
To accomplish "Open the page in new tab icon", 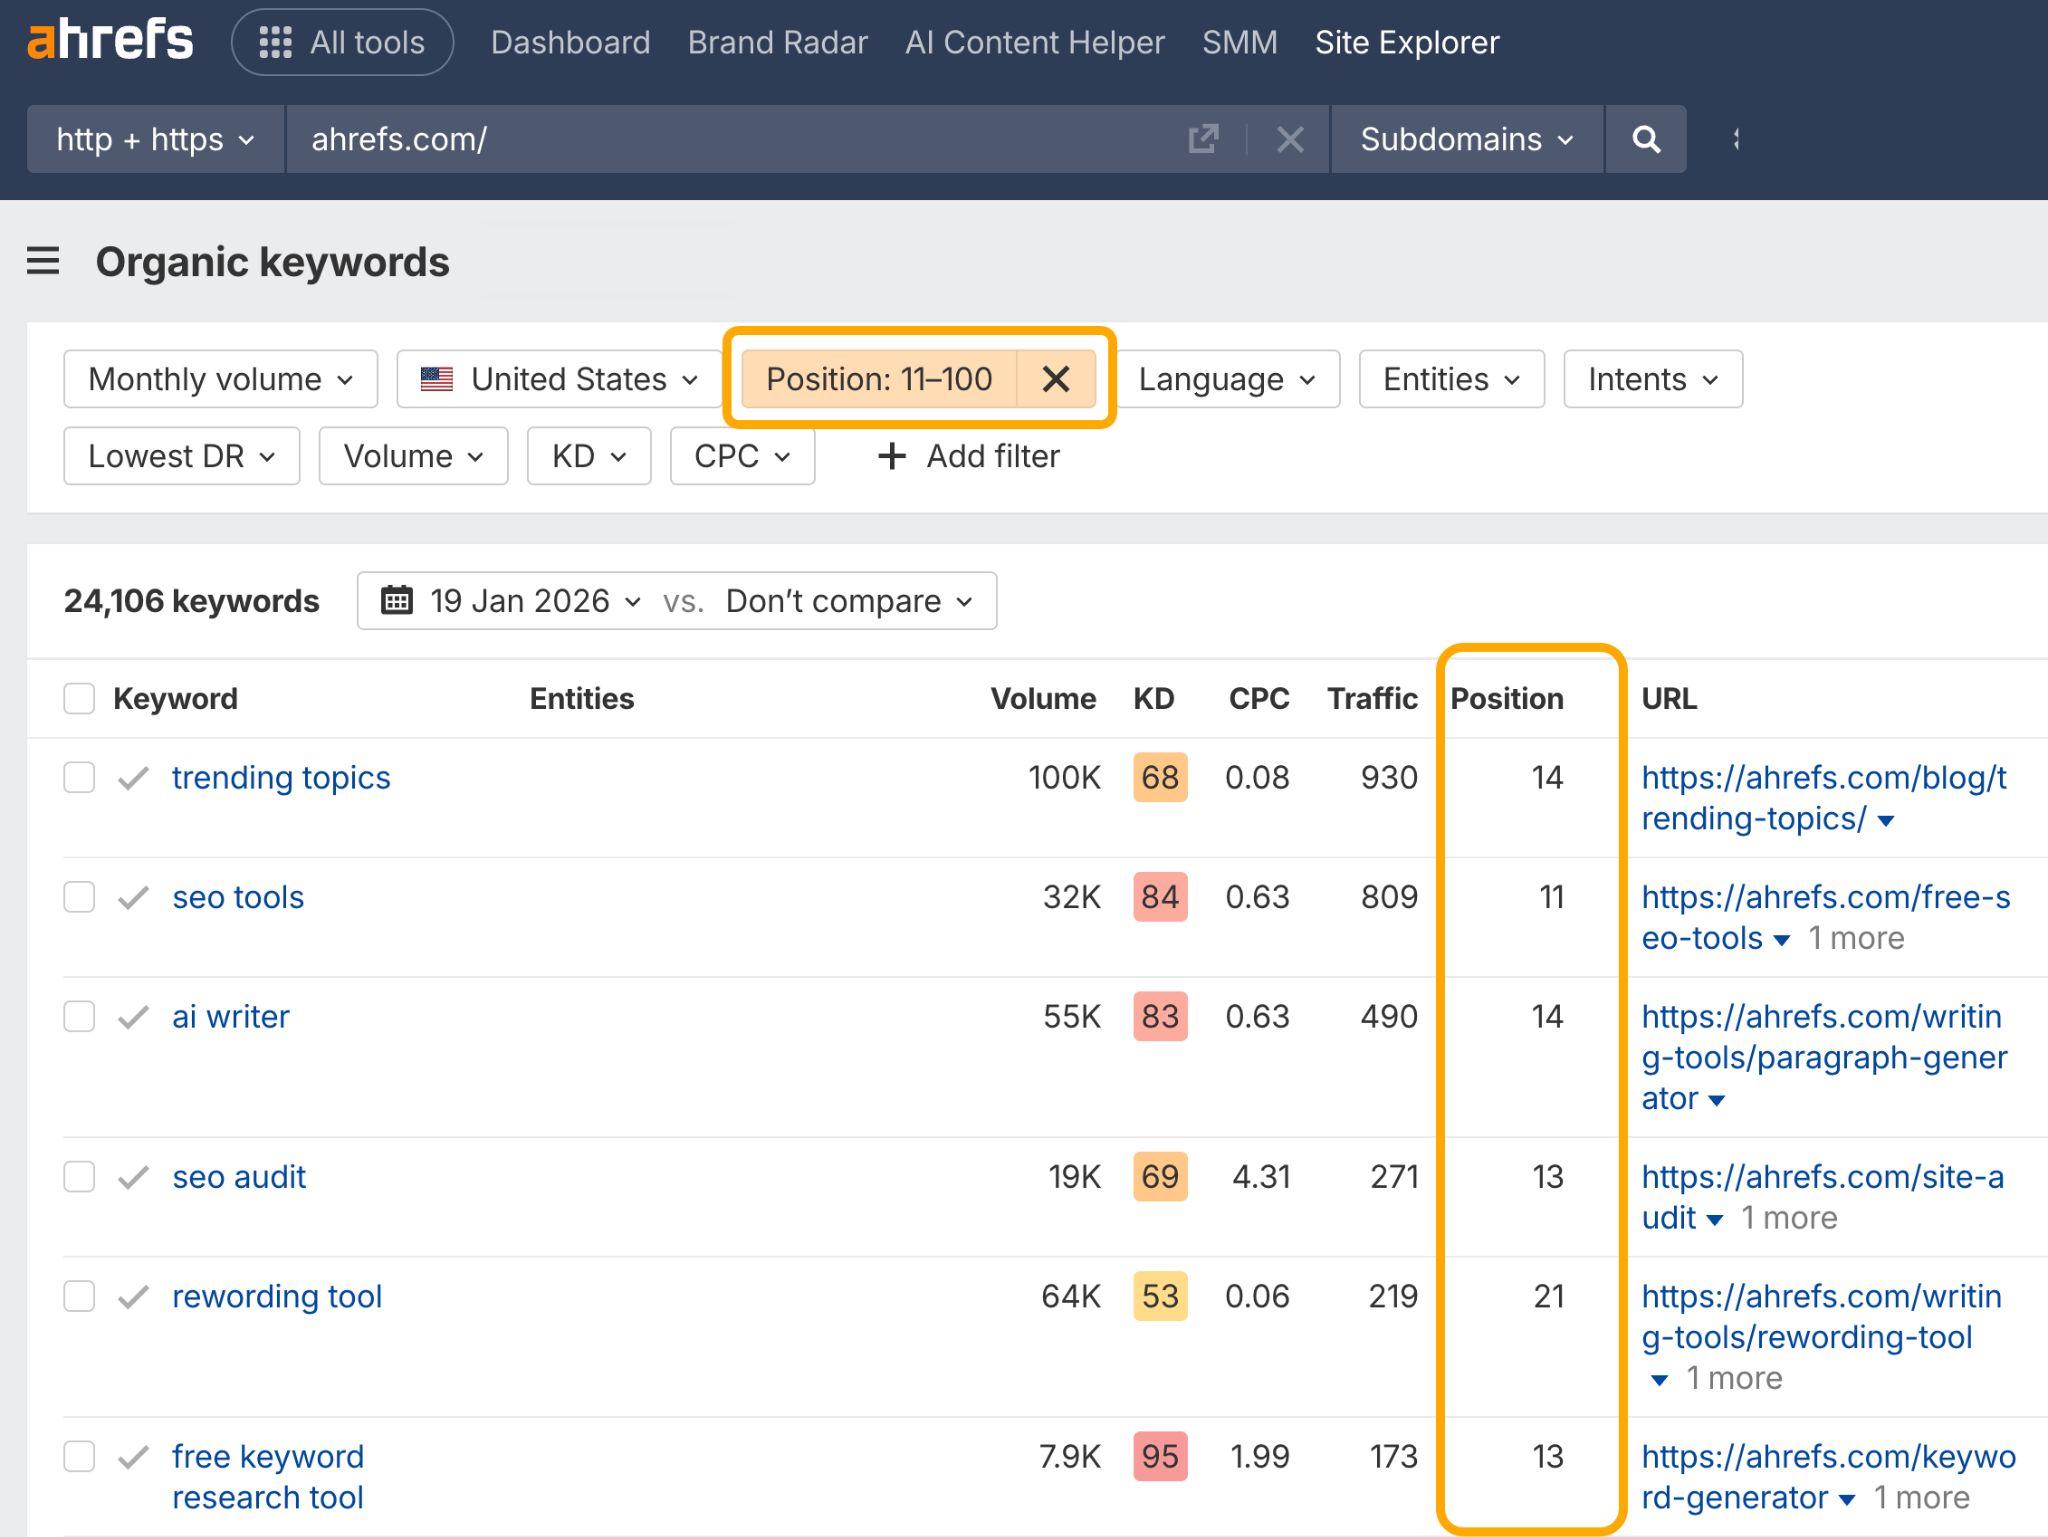I will click(1204, 139).
